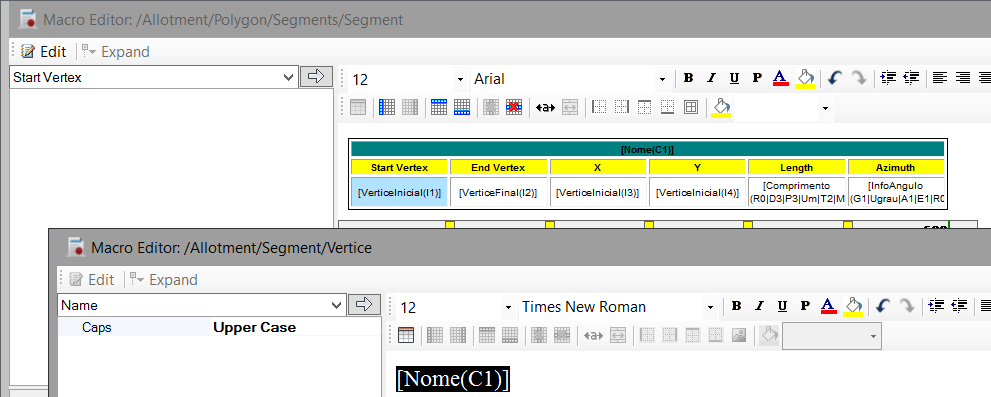Toggle Underline in Times New Roman toolbar

(782, 306)
